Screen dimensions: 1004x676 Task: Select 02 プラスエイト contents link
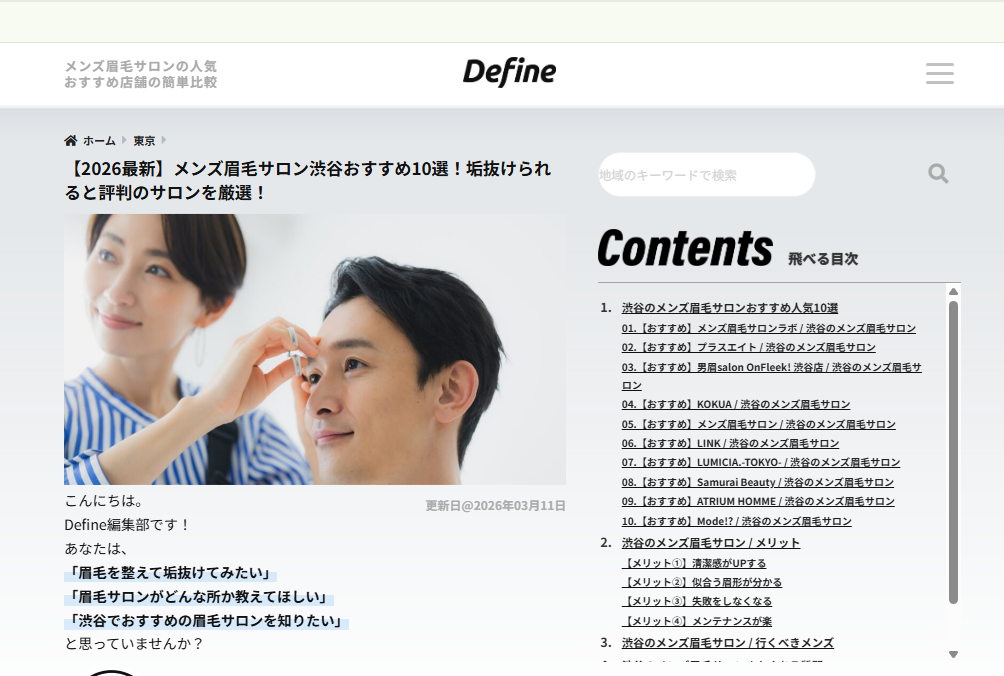(x=748, y=347)
